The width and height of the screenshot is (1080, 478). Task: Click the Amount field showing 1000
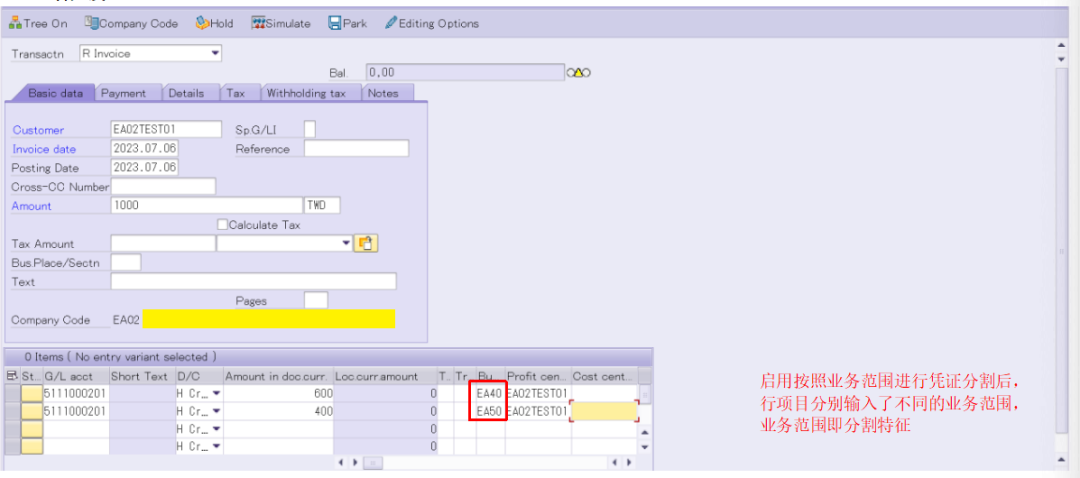point(206,205)
